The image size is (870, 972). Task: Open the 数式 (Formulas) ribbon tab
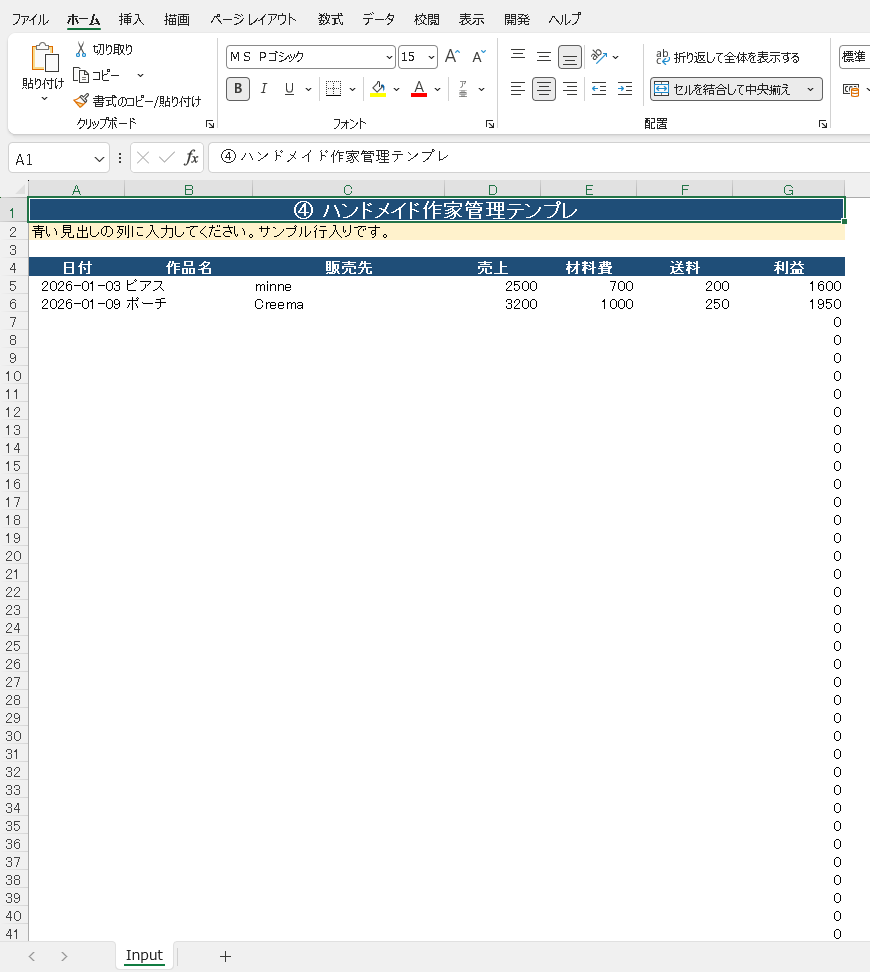click(x=331, y=19)
